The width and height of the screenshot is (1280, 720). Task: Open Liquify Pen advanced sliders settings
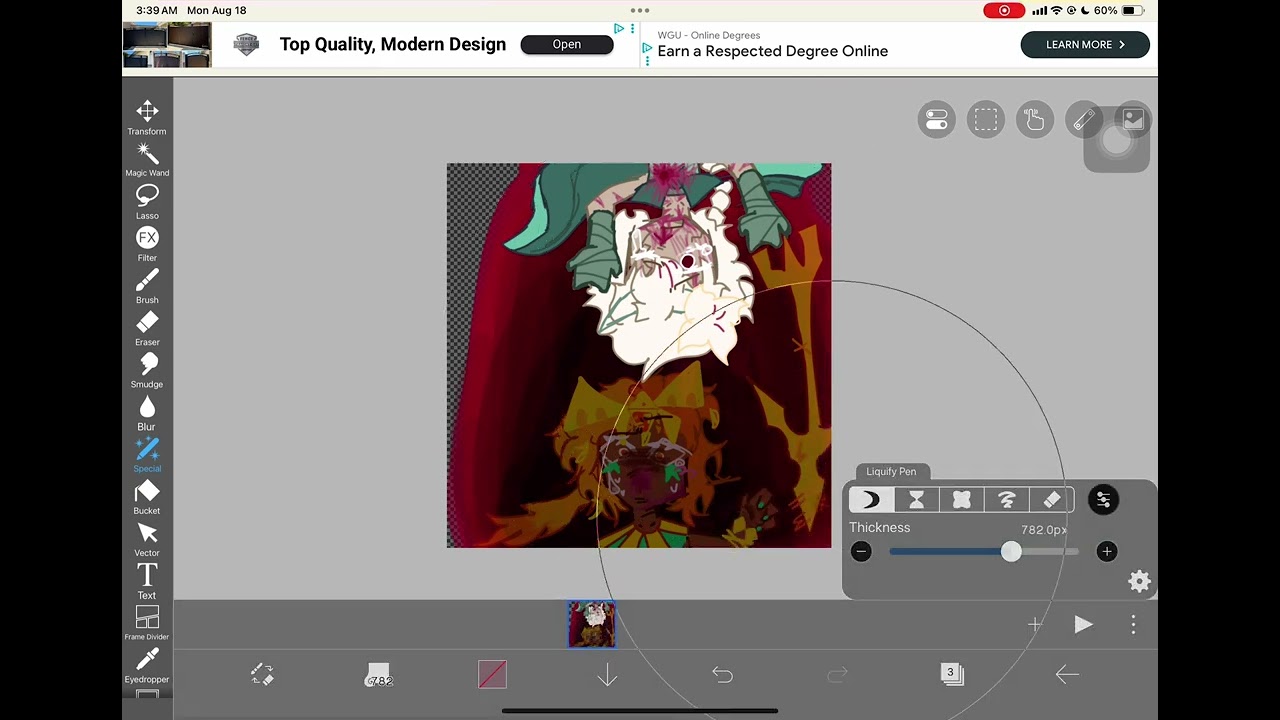tap(1103, 500)
